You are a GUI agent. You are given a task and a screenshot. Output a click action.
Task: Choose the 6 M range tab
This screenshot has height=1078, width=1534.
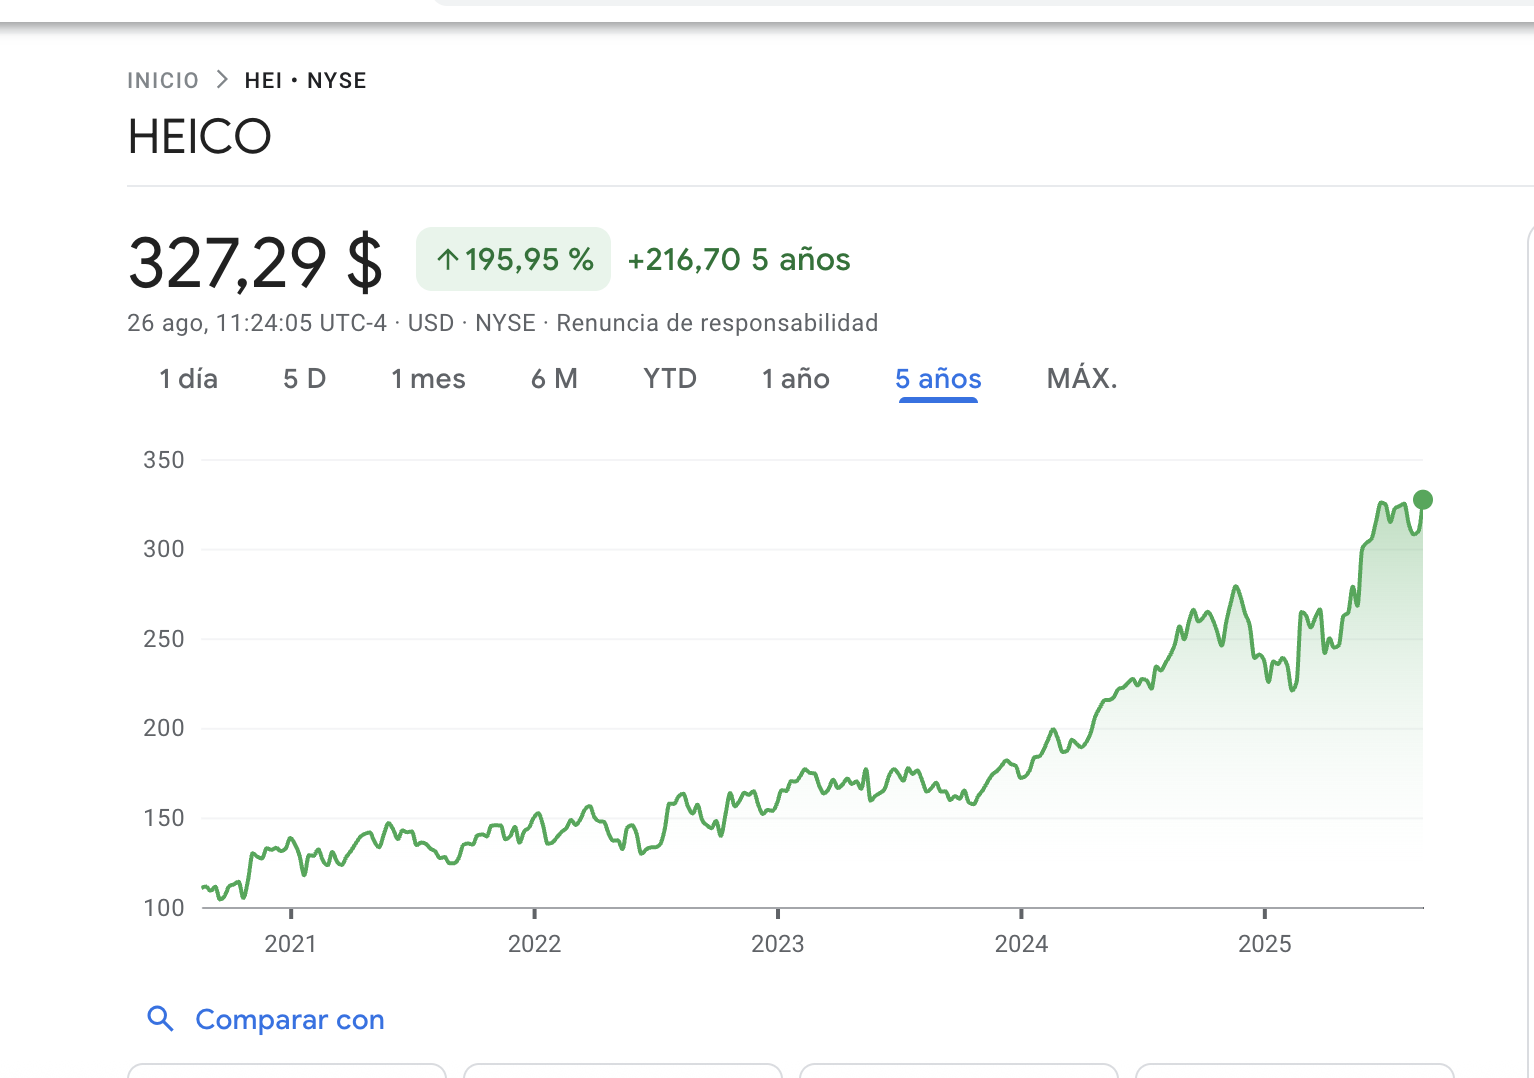(x=554, y=379)
